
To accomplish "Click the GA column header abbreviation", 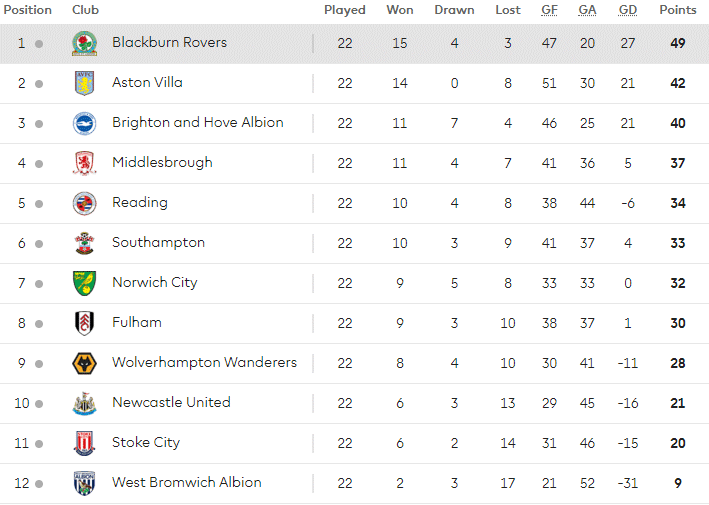I will 587,10.
